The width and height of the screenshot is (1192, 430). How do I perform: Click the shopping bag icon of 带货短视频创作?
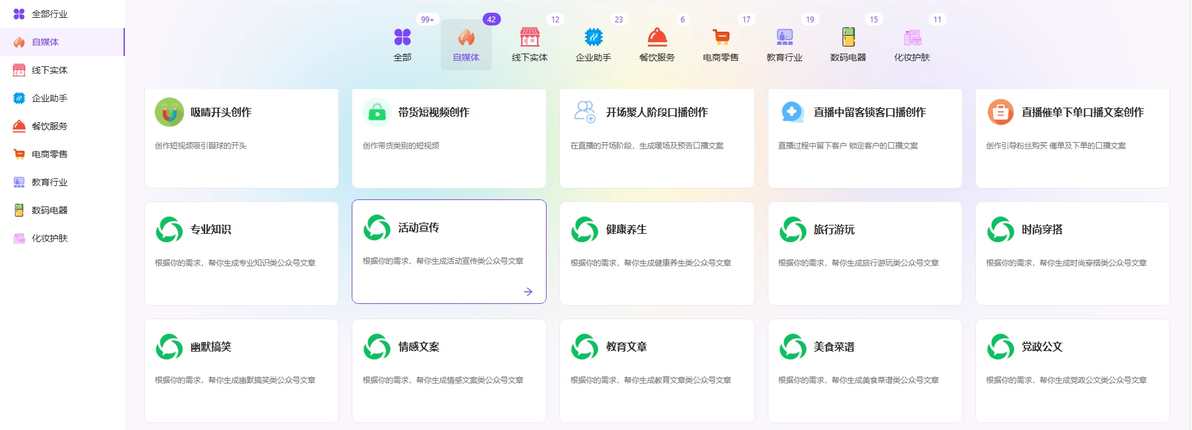[x=377, y=112]
